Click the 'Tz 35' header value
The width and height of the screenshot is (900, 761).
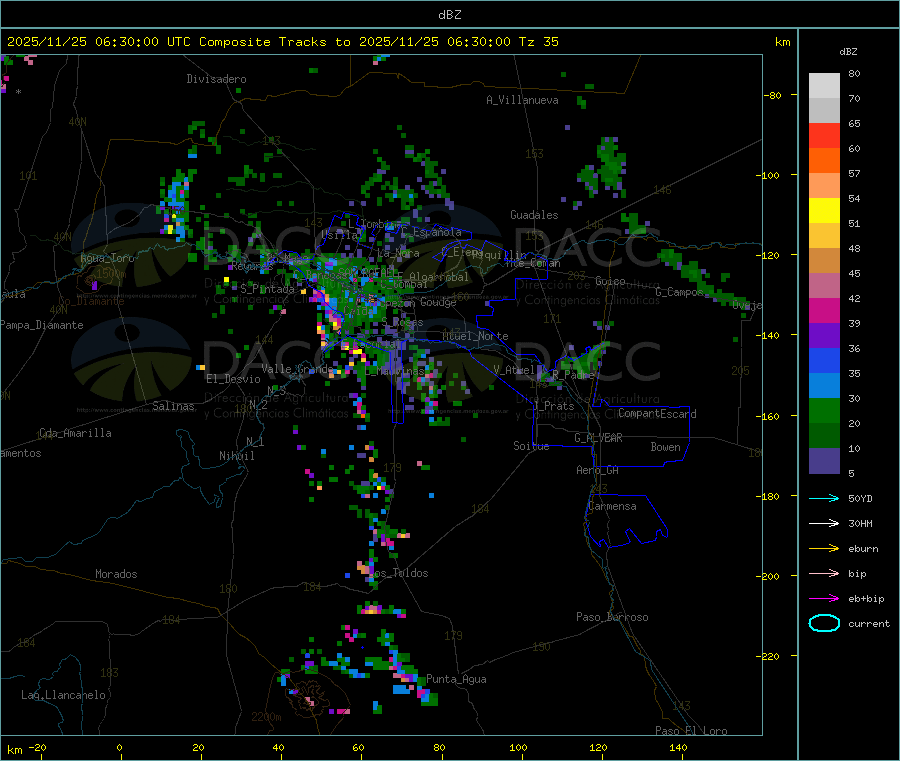(538, 42)
